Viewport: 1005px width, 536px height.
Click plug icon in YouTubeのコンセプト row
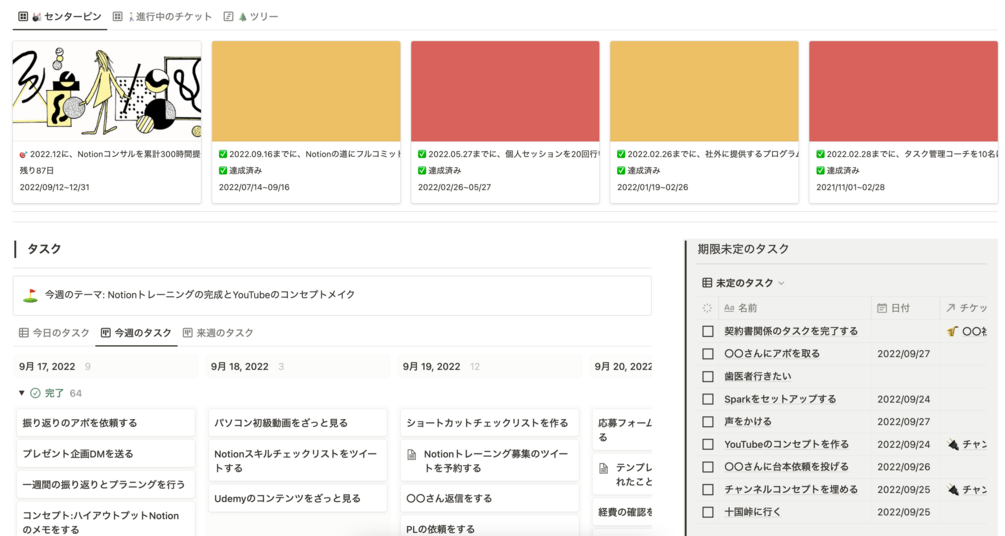pos(952,444)
